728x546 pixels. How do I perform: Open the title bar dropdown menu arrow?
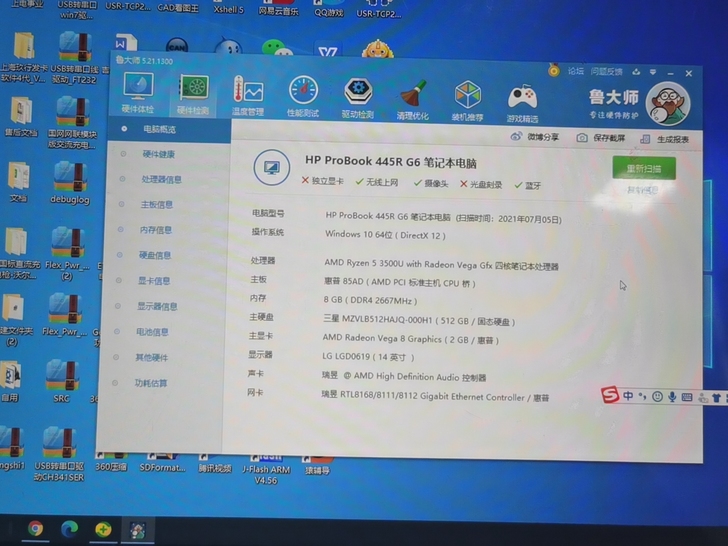(x=653, y=72)
